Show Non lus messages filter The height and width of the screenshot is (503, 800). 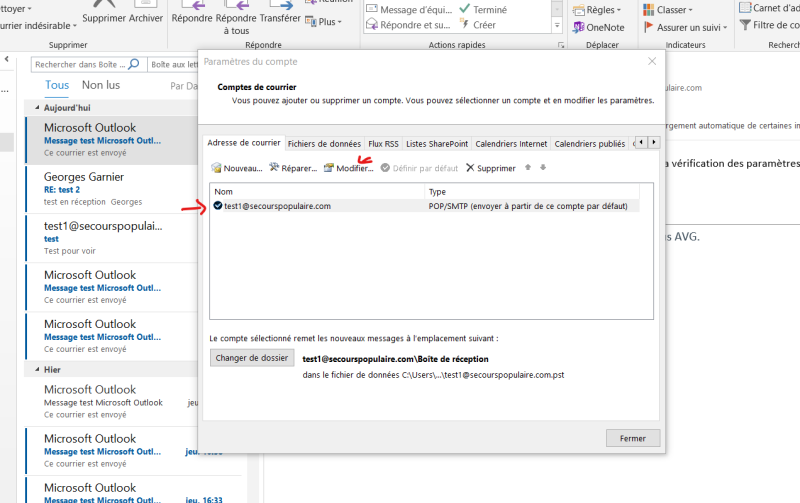coord(101,85)
